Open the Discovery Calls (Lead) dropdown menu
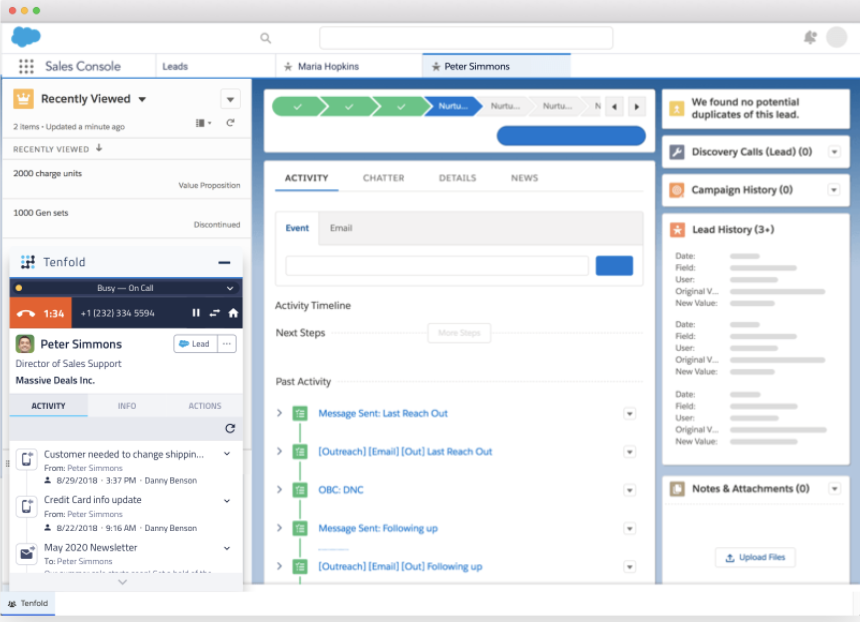The width and height of the screenshot is (860, 622). pyautogui.click(x=834, y=152)
